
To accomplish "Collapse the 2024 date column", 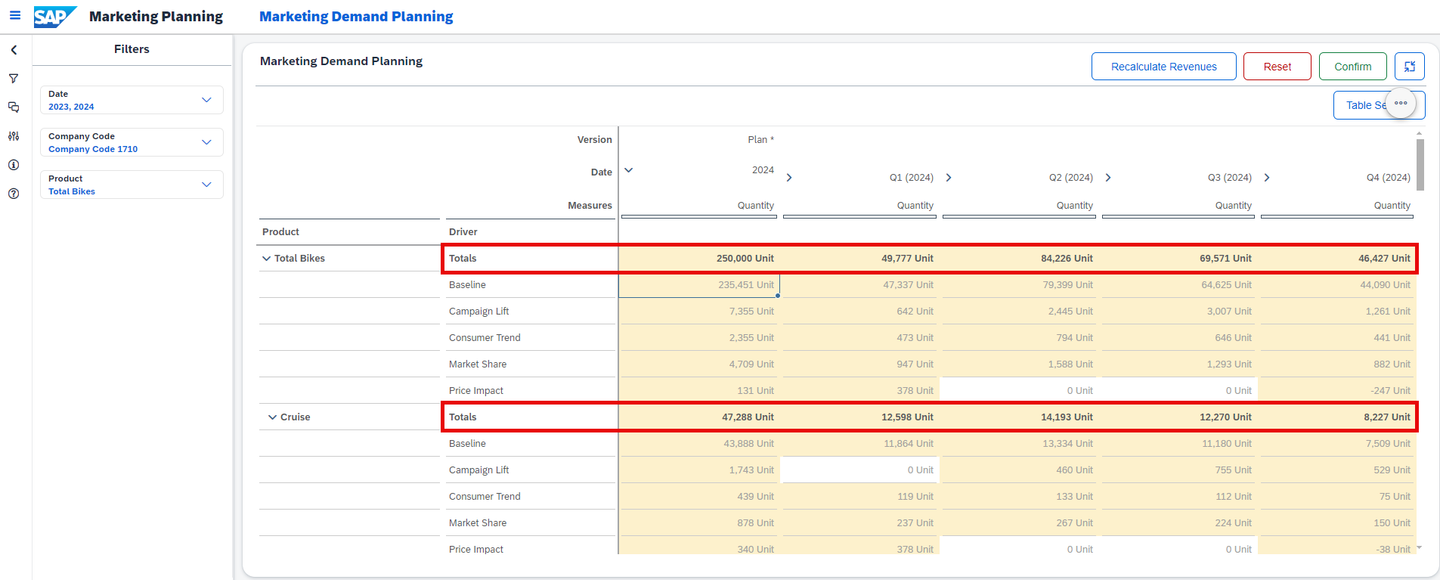I will pyautogui.click(x=629, y=170).
